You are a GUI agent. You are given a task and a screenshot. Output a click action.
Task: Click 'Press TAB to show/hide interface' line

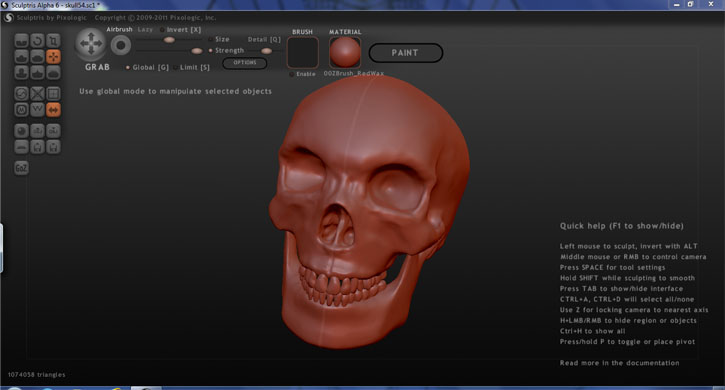point(621,289)
